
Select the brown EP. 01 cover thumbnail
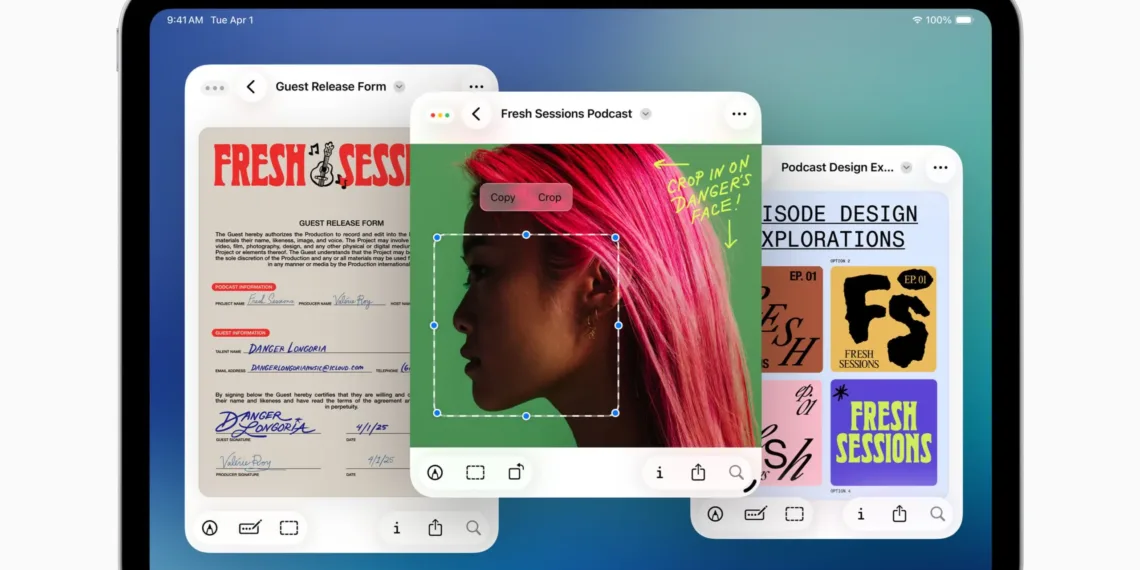(792, 319)
